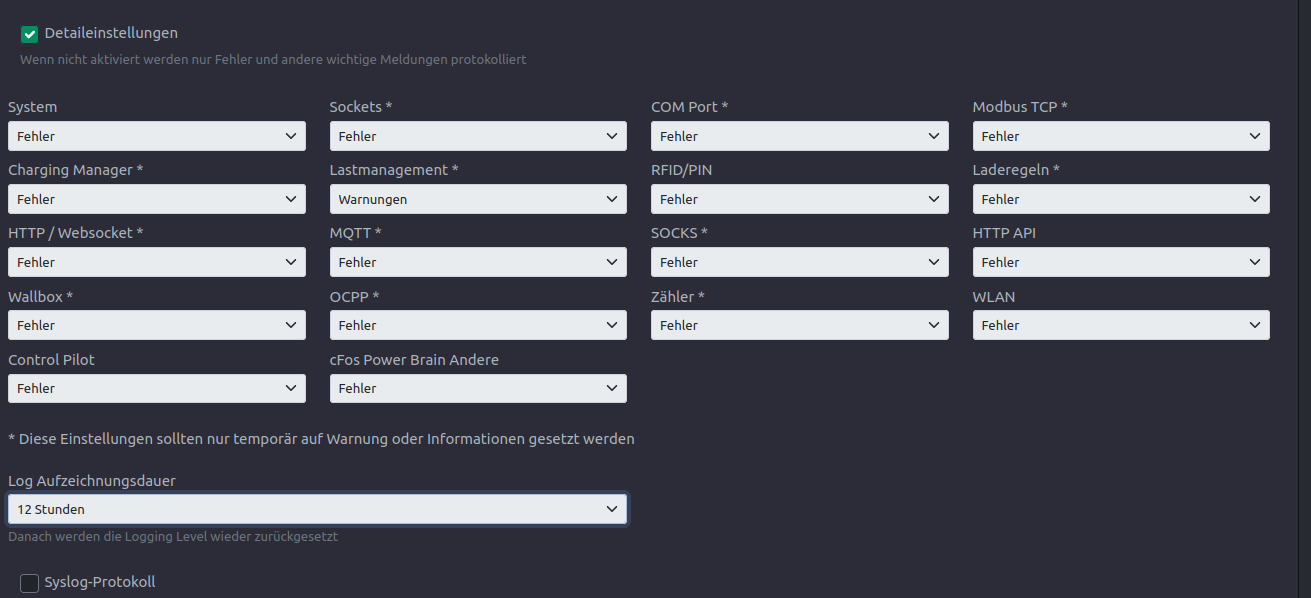Enable the Syslog-Protokoll checkbox
Image resolution: width=1311 pixels, height=598 pixels.
tap(30, 583)
